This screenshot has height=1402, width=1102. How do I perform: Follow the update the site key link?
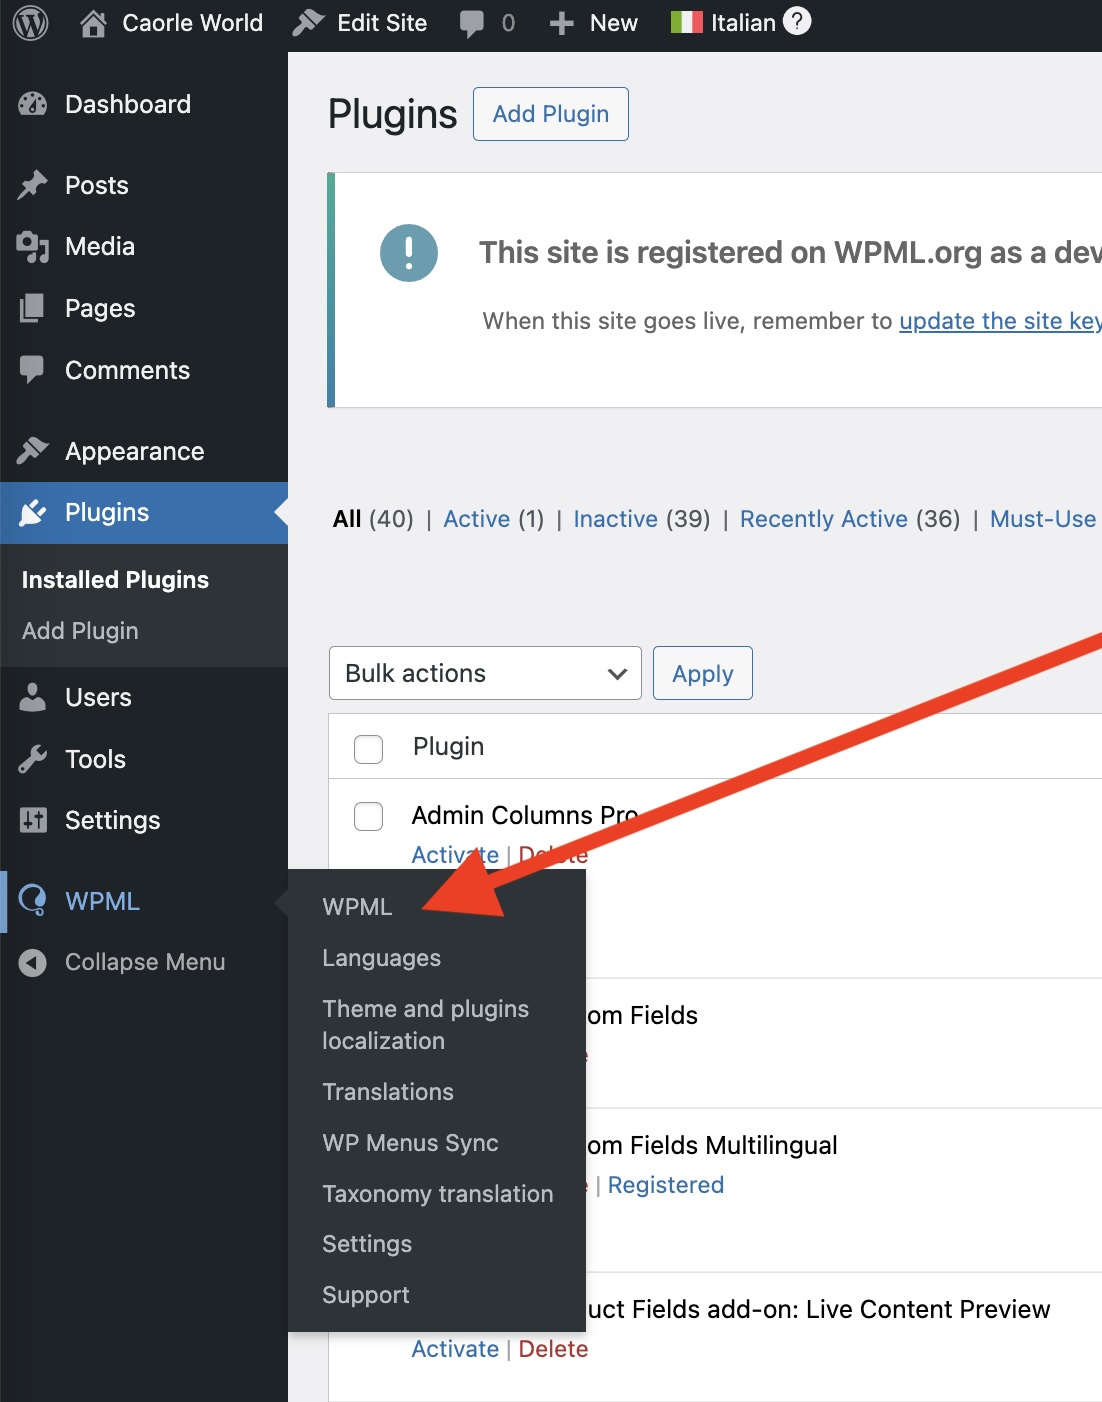(1000, 321)
